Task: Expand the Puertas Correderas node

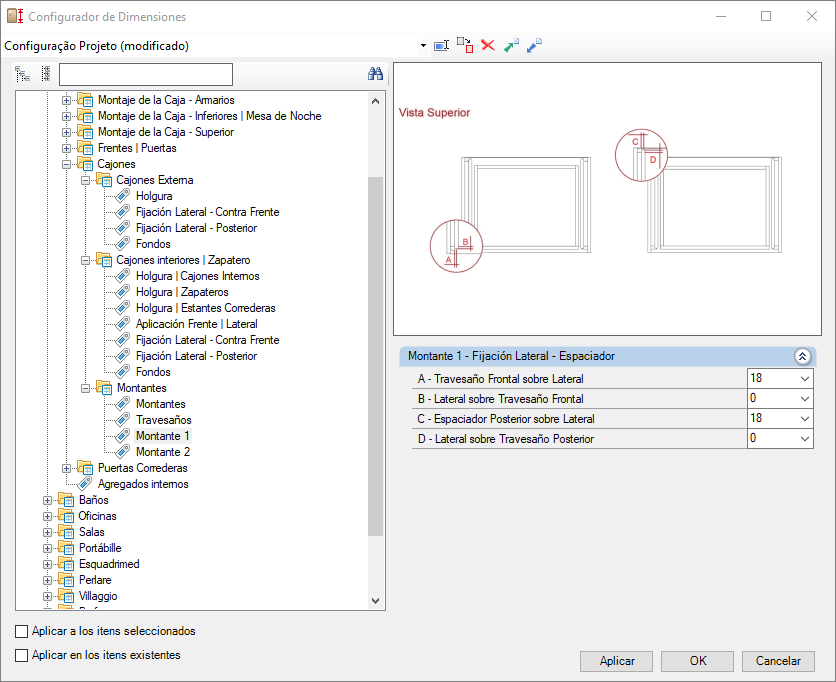Action: click(x=66, y=468)
